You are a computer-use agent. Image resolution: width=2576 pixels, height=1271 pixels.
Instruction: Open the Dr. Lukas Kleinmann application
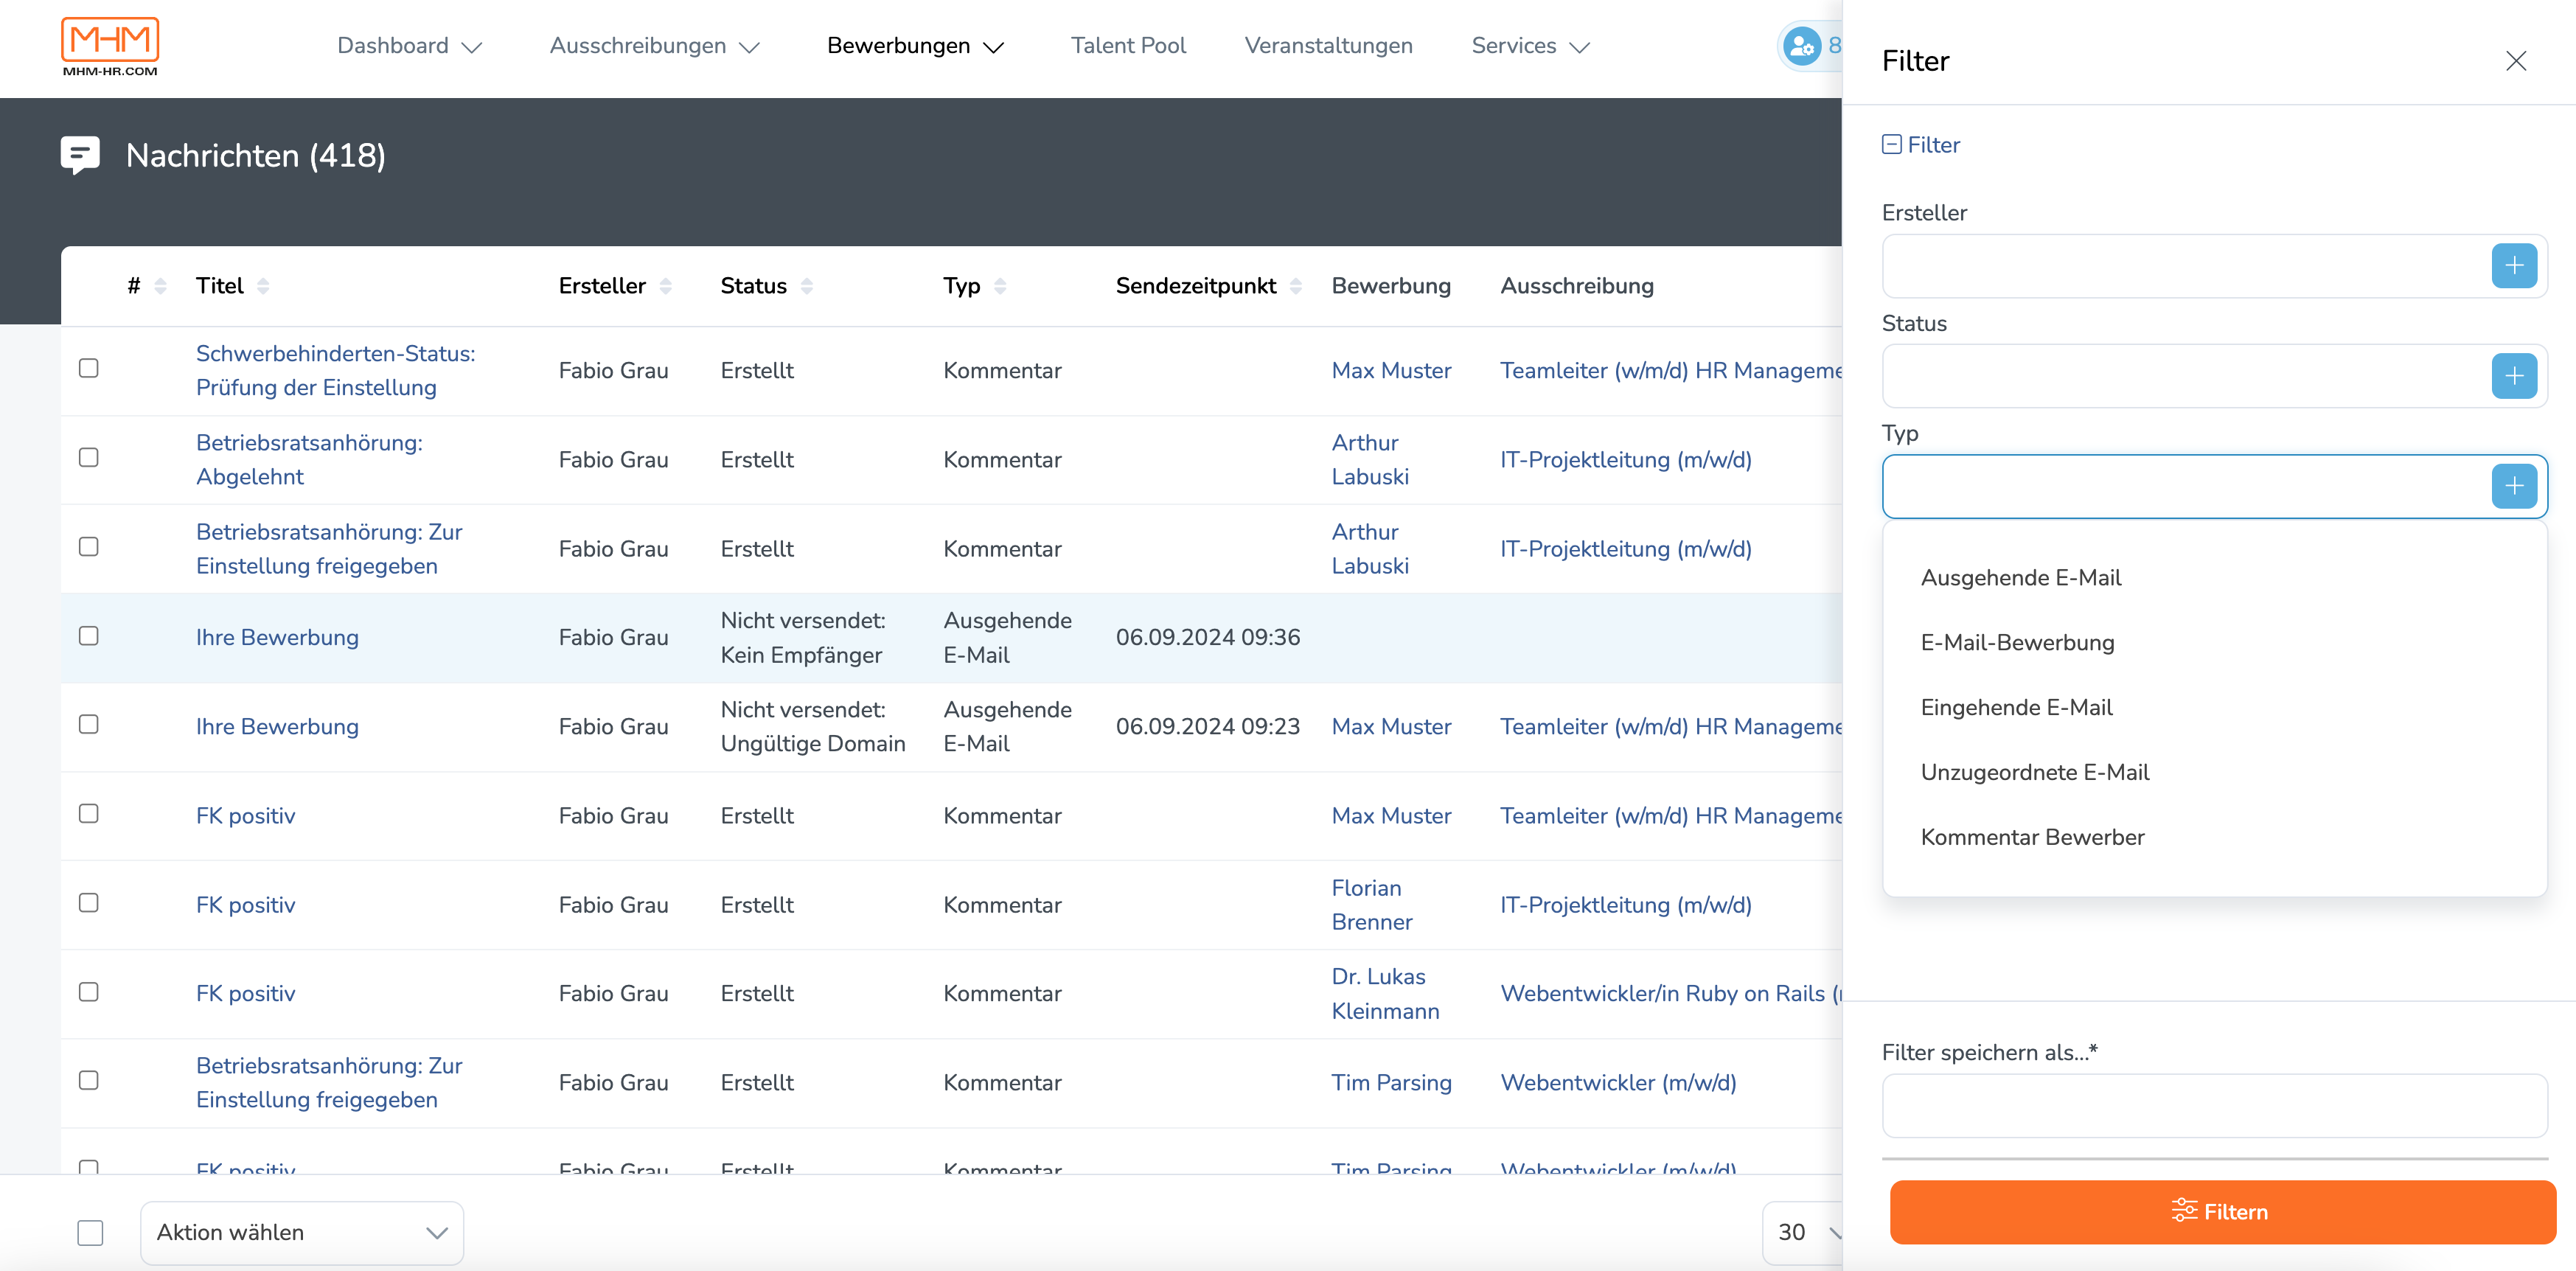pos(1385,993)
